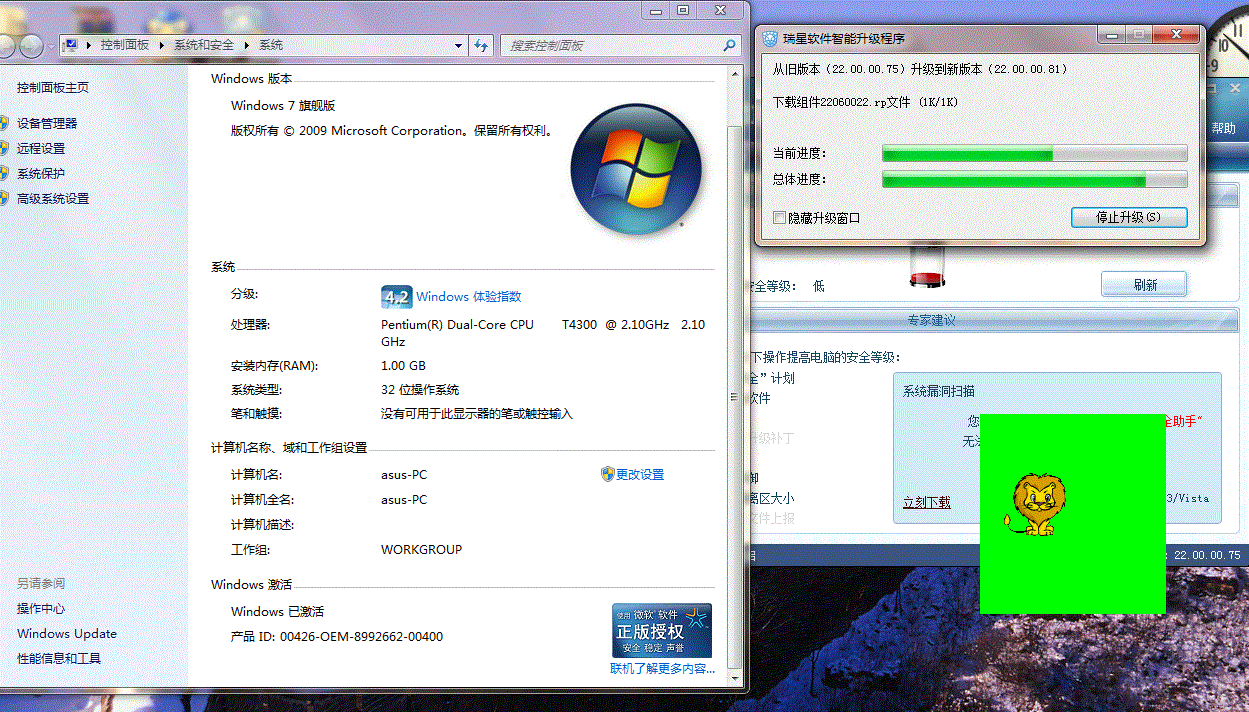Screen dimensions: 1249x712
Task: Open 远程设置 link
Action: tap(41, 148)
